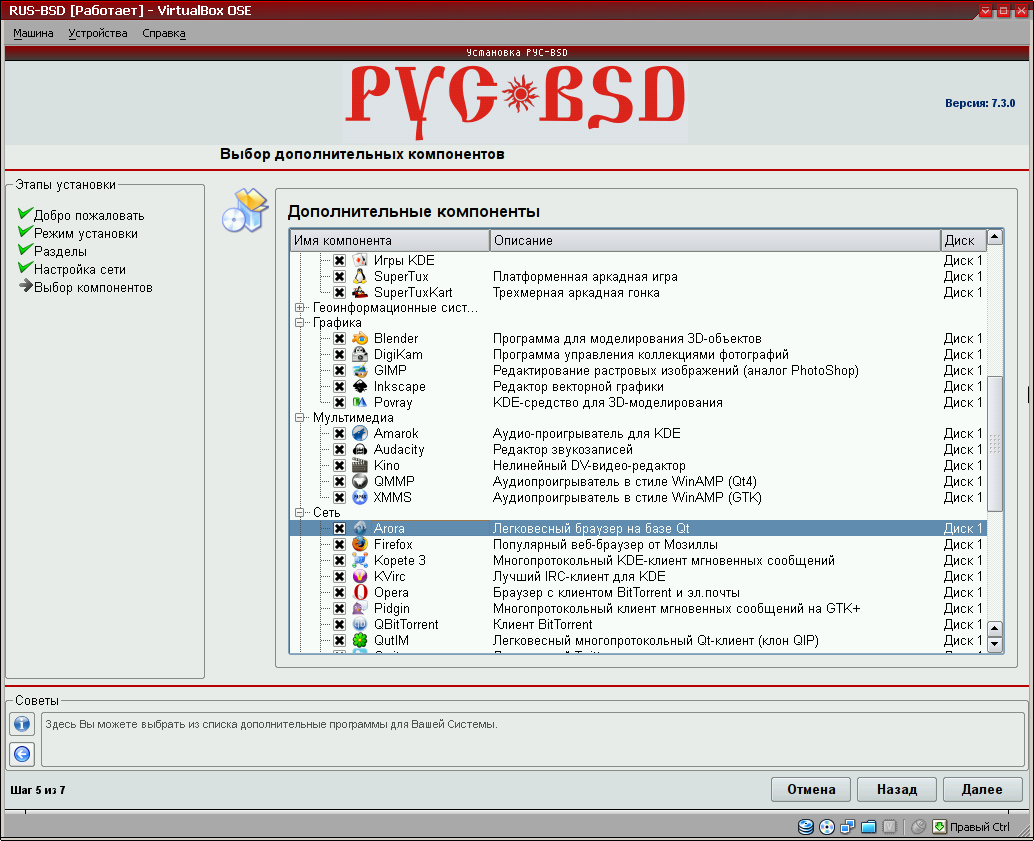1034x841 pixels.
Task: Collapse the Графика category
Action: [x=299, y=323]
